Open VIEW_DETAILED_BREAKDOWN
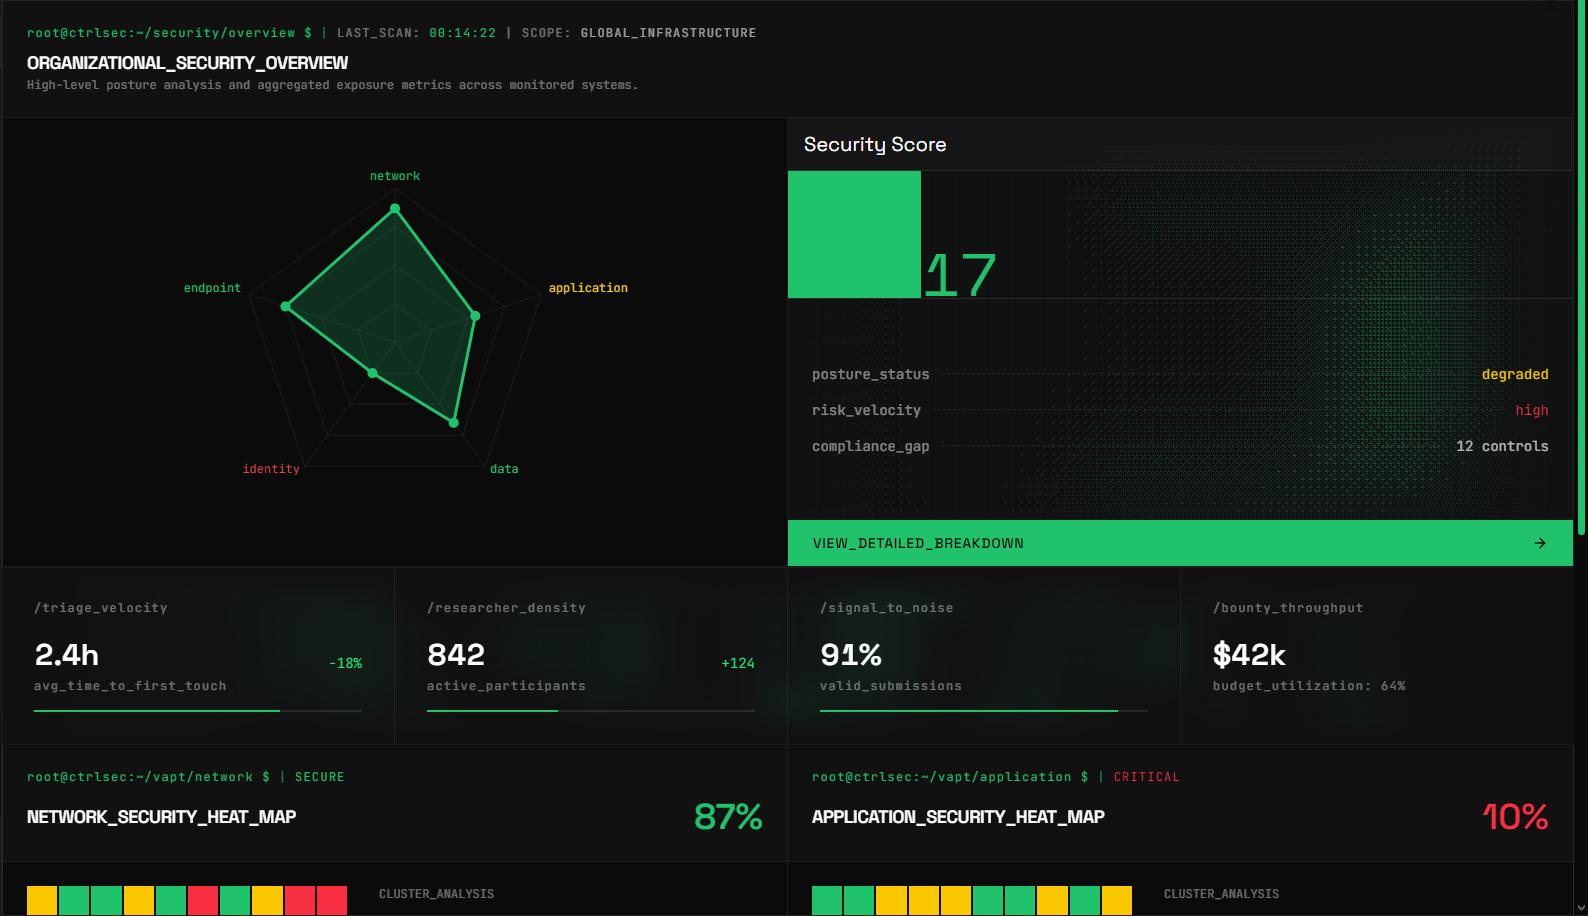Image resolution: width=1588 pixels, height=916 pixels. pos(1180,543)
